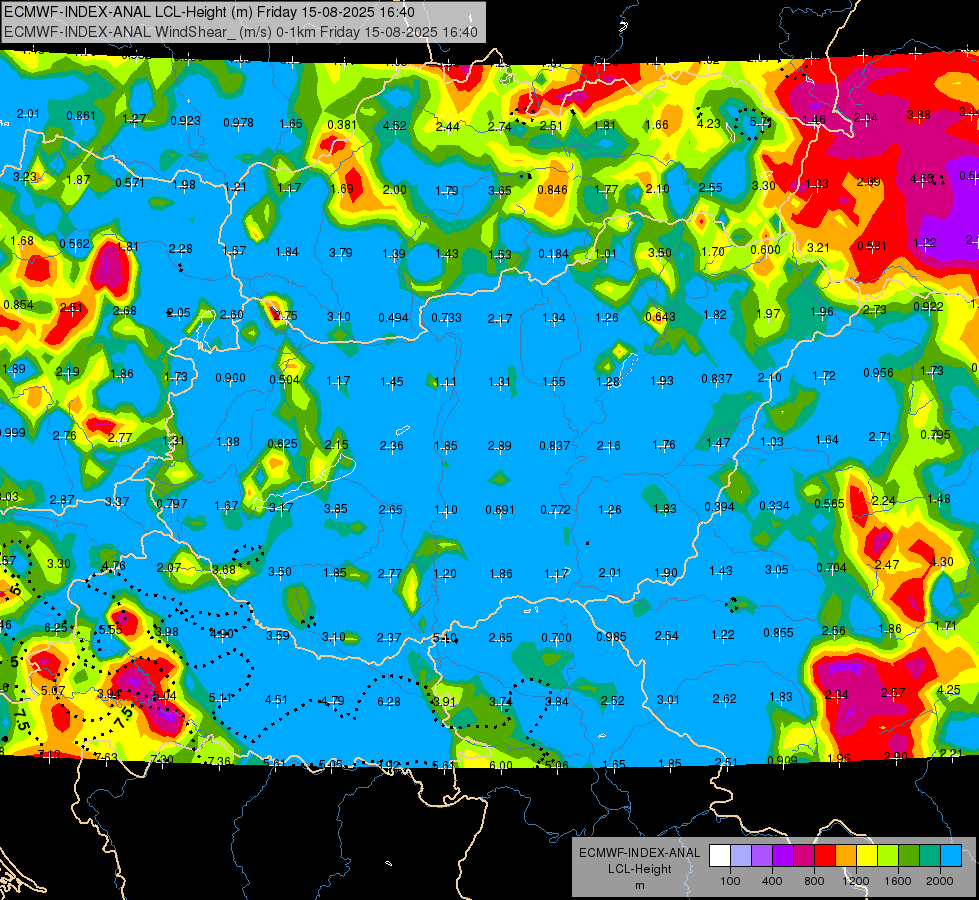Click the wind shear value 0.855

779,633
